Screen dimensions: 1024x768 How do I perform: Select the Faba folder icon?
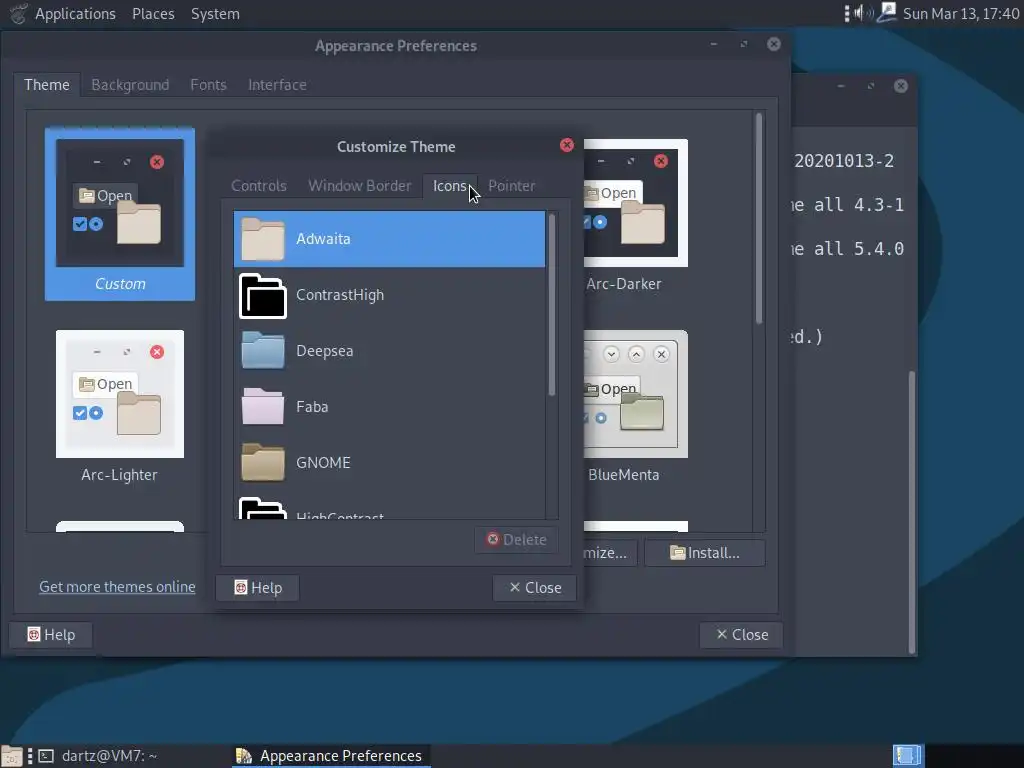pos(263,406)
